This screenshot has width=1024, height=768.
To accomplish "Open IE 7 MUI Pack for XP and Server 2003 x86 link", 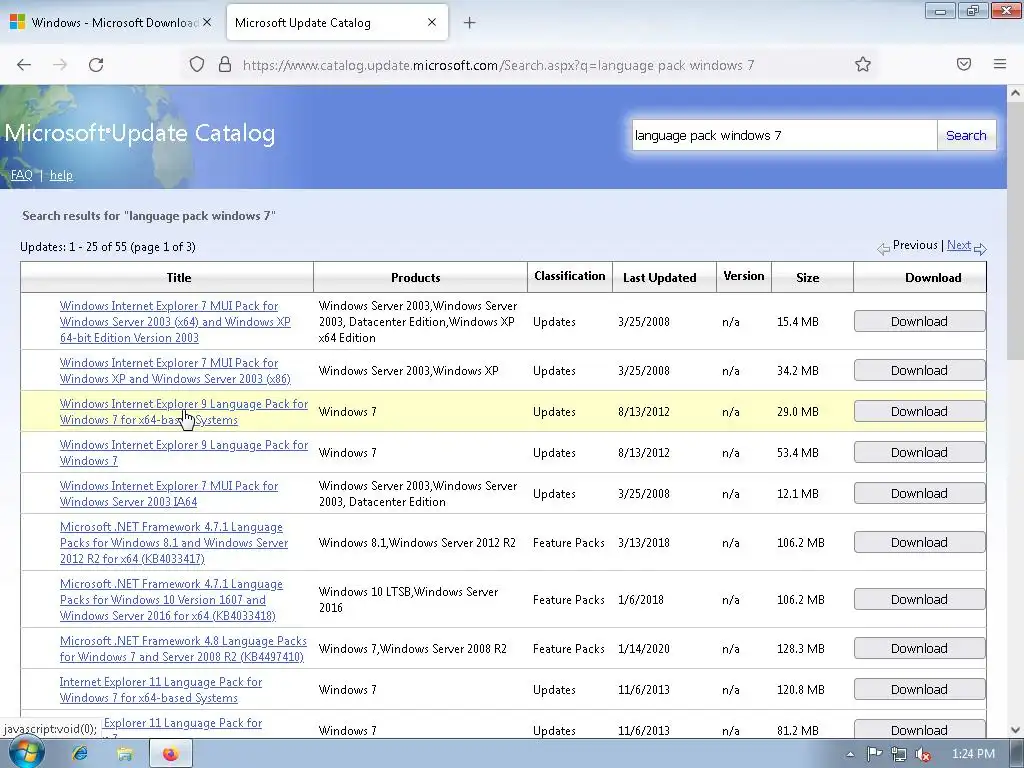I will click(x=175, y=371).
